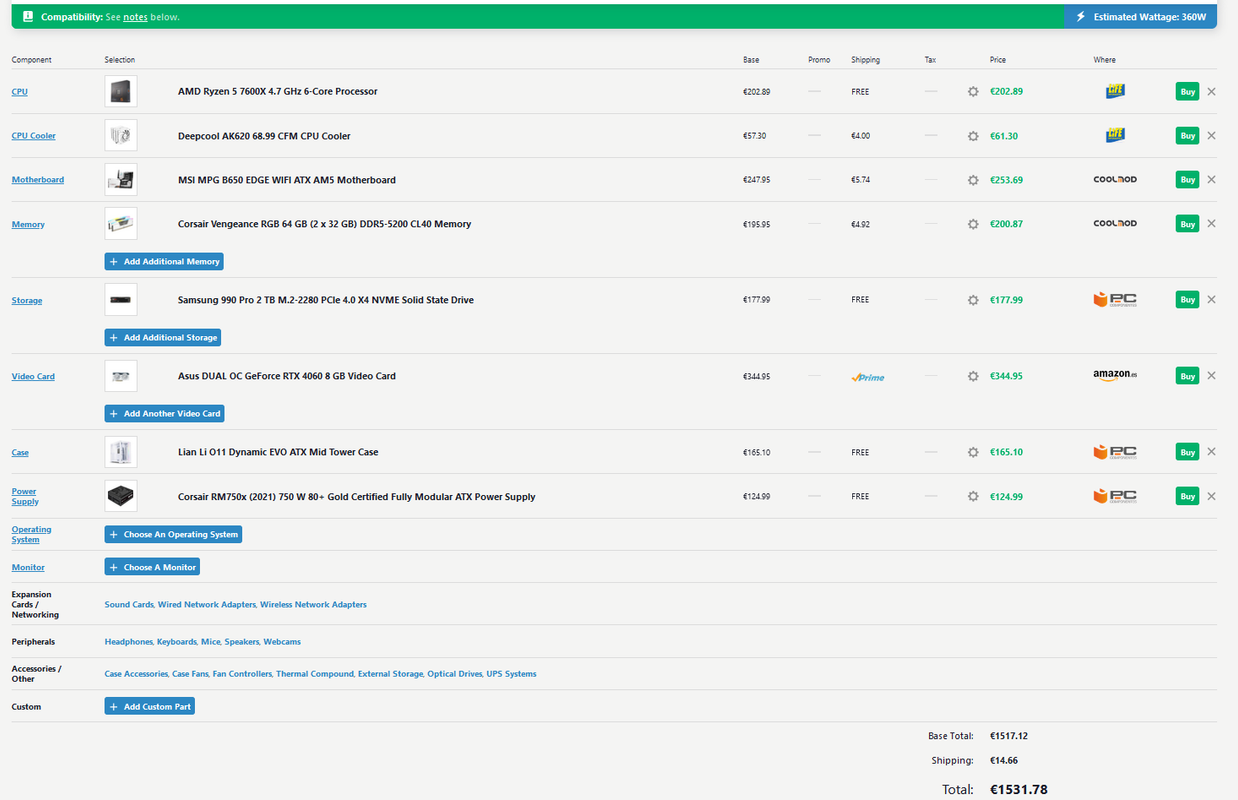Buy the Asus RTX 4060 card
This screenshot has height=800, width=1238.
(1187, 376)
